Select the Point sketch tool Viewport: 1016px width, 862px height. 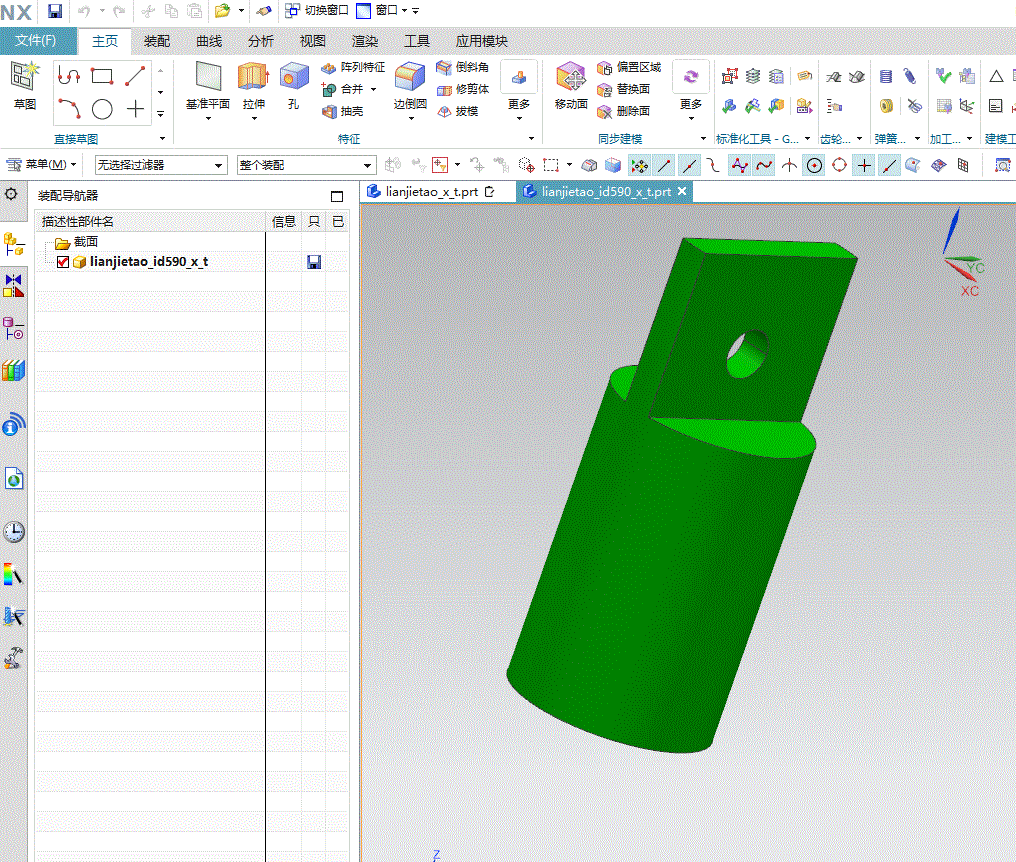click(135, 108)
